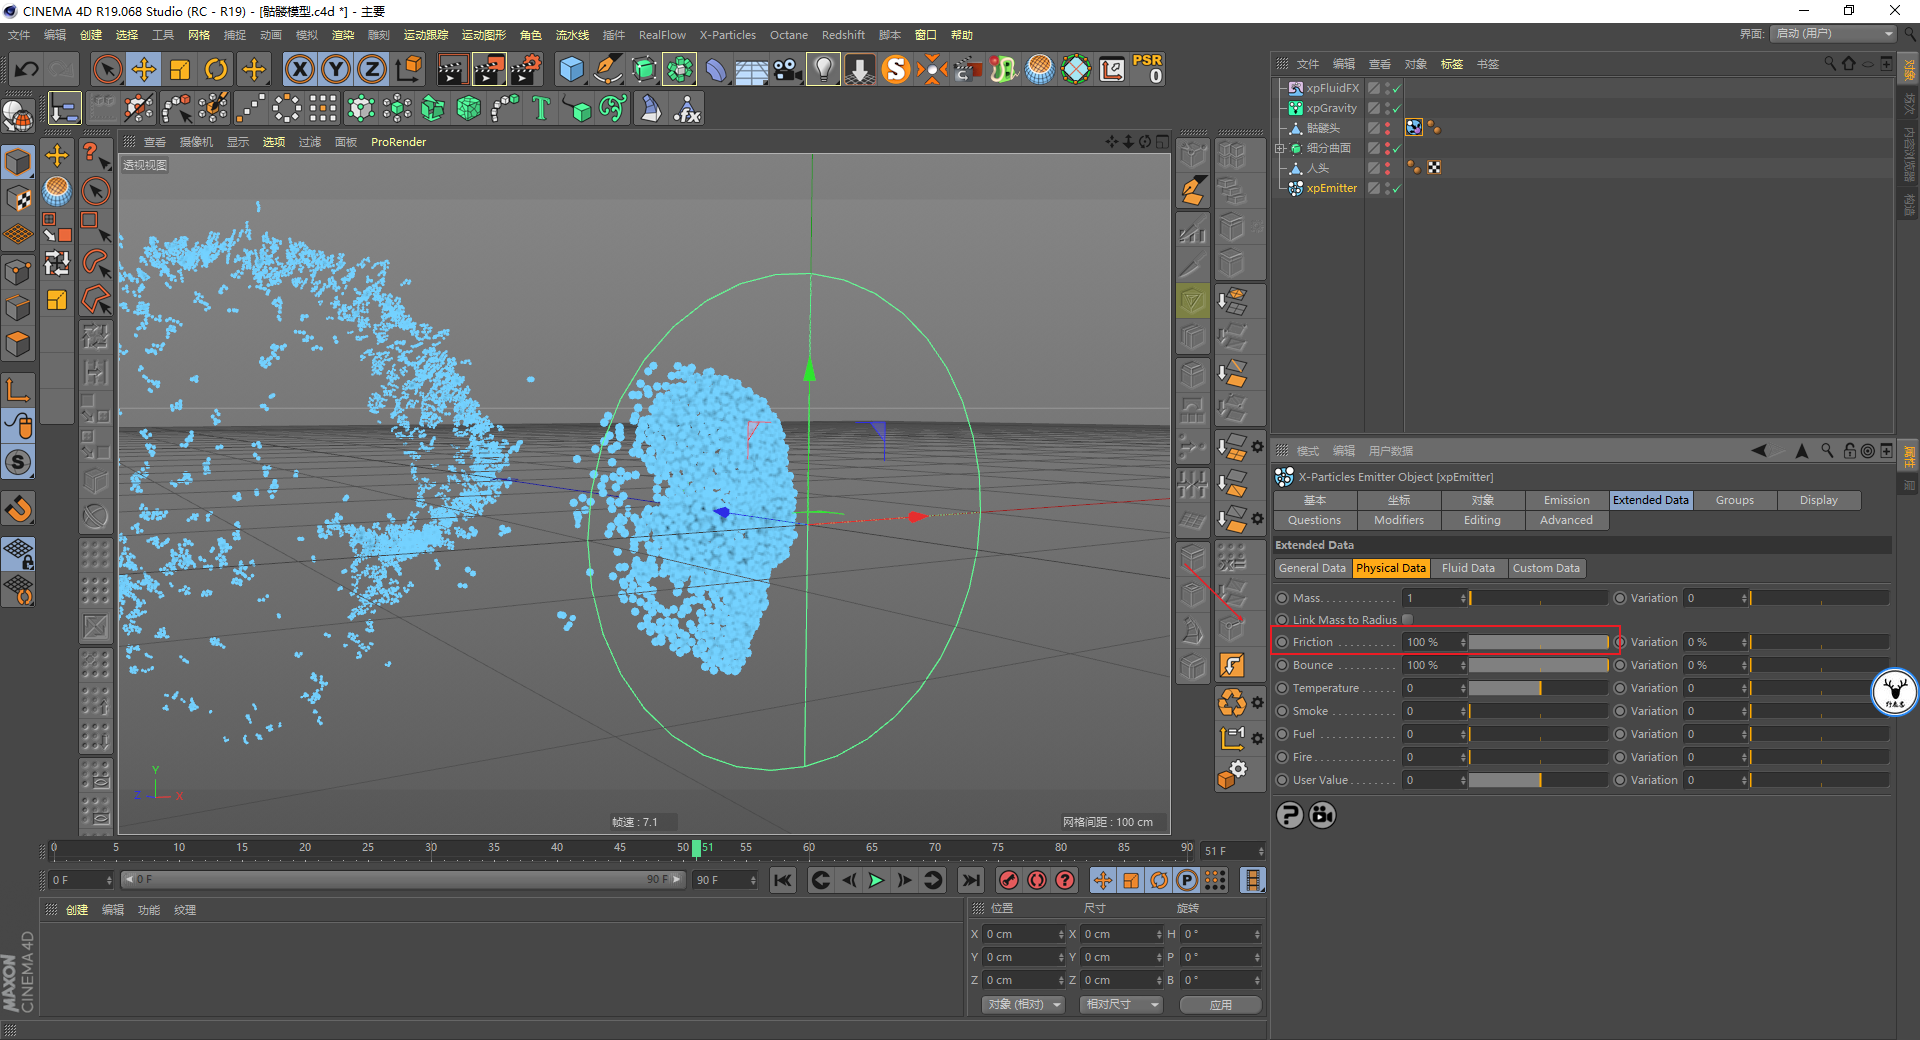Click Render Active View clapperboard icon
This screenshot has height=1040, width=1920.
click(452, 69)
